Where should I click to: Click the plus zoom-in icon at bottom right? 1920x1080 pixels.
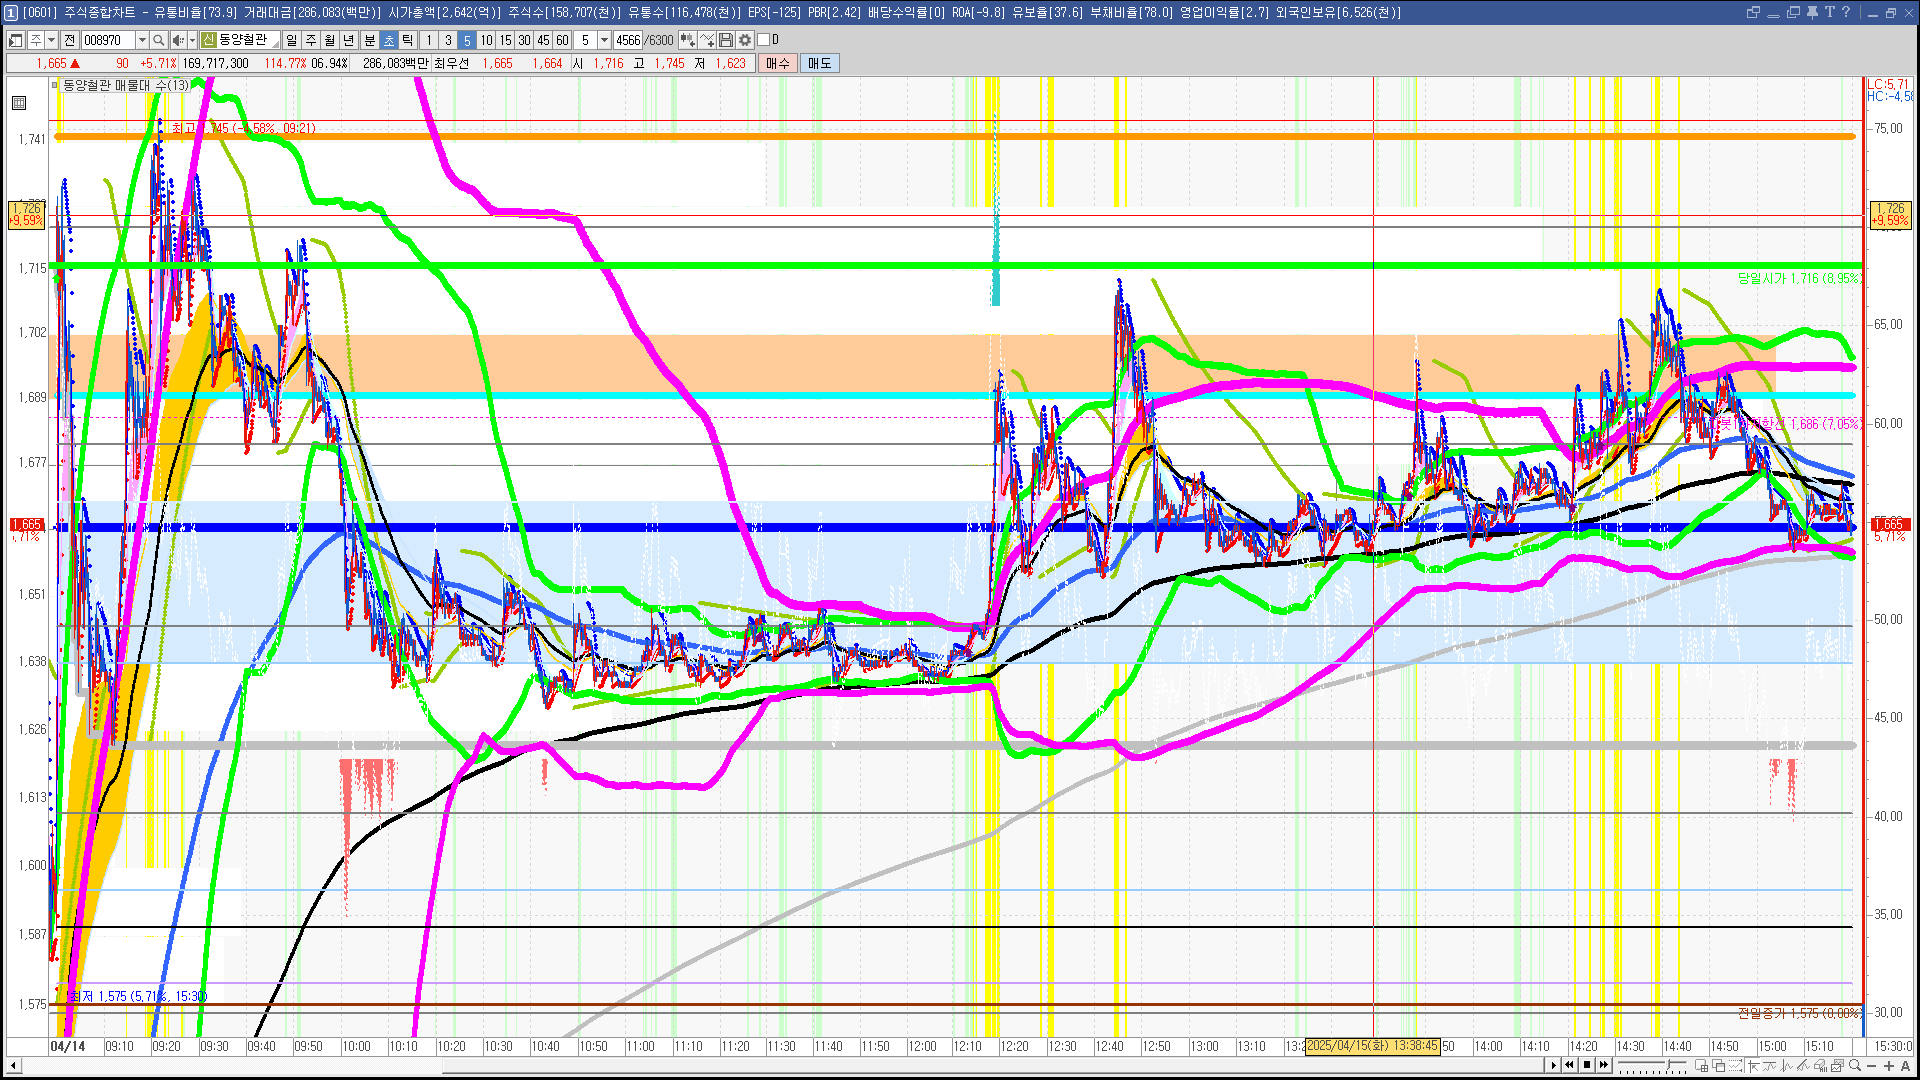point(1889,1066)
